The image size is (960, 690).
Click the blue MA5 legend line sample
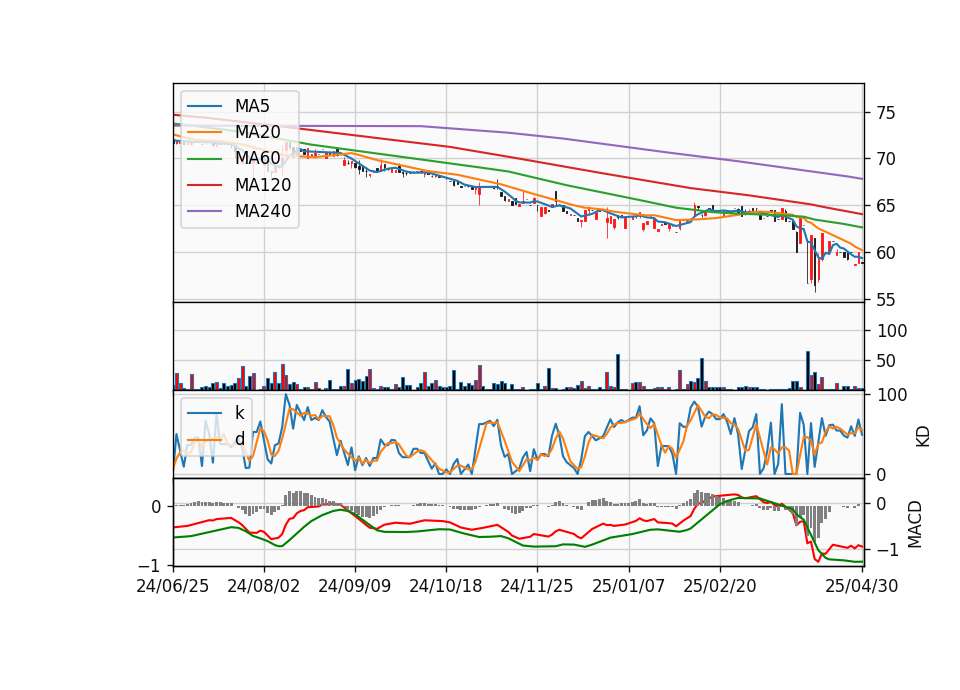[204, 106]
